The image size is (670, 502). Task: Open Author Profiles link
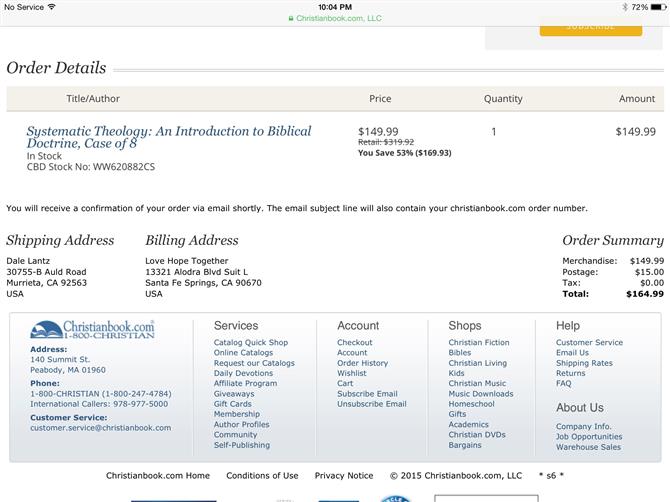tap(241, 424)
